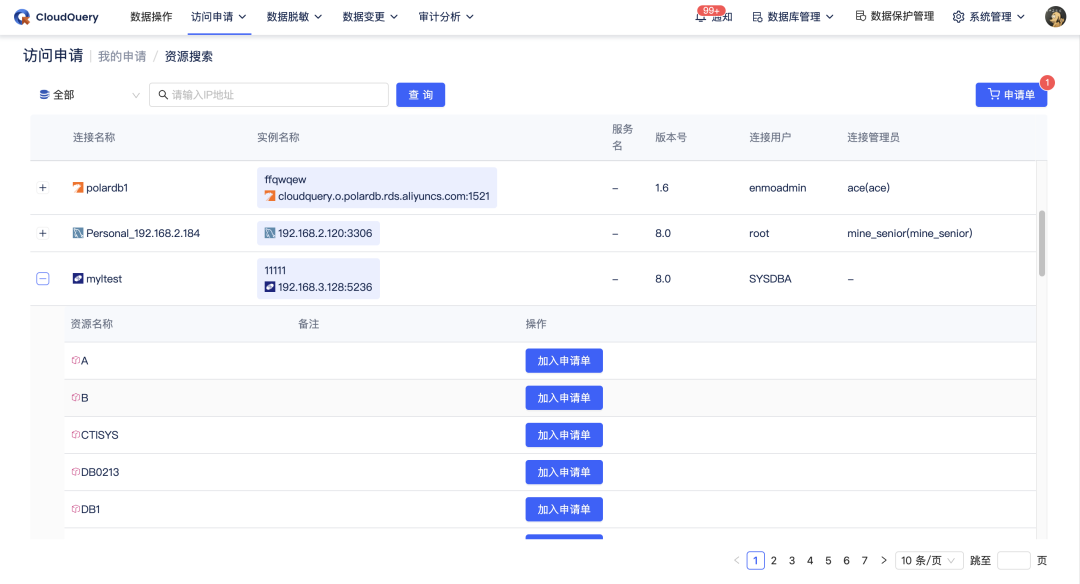Add CTISYS to 申请单

[x=564, y=435]
